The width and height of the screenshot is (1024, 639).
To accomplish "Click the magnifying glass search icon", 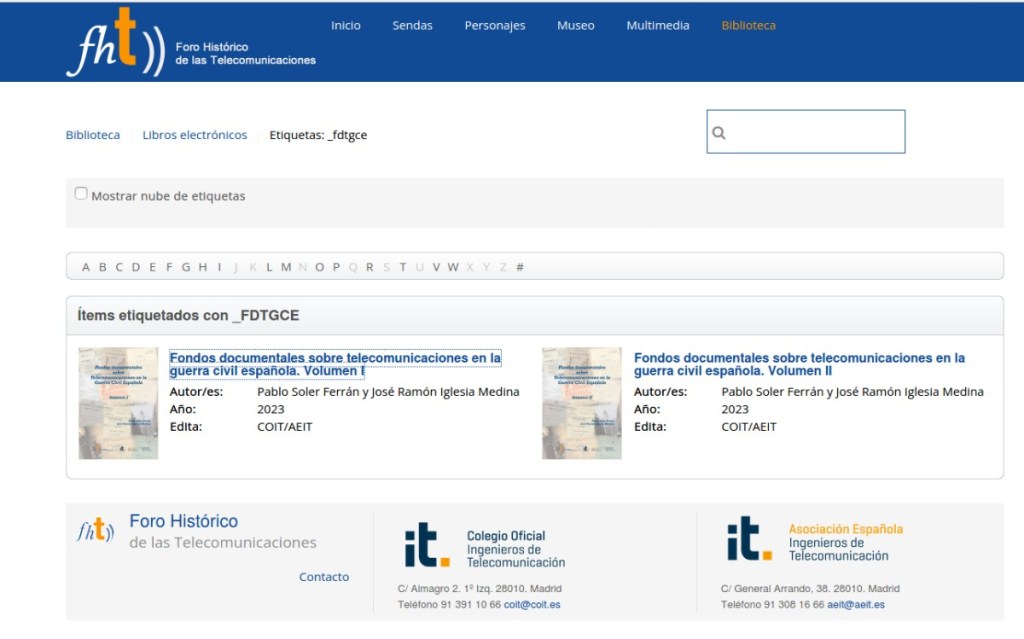I will 719,133.
